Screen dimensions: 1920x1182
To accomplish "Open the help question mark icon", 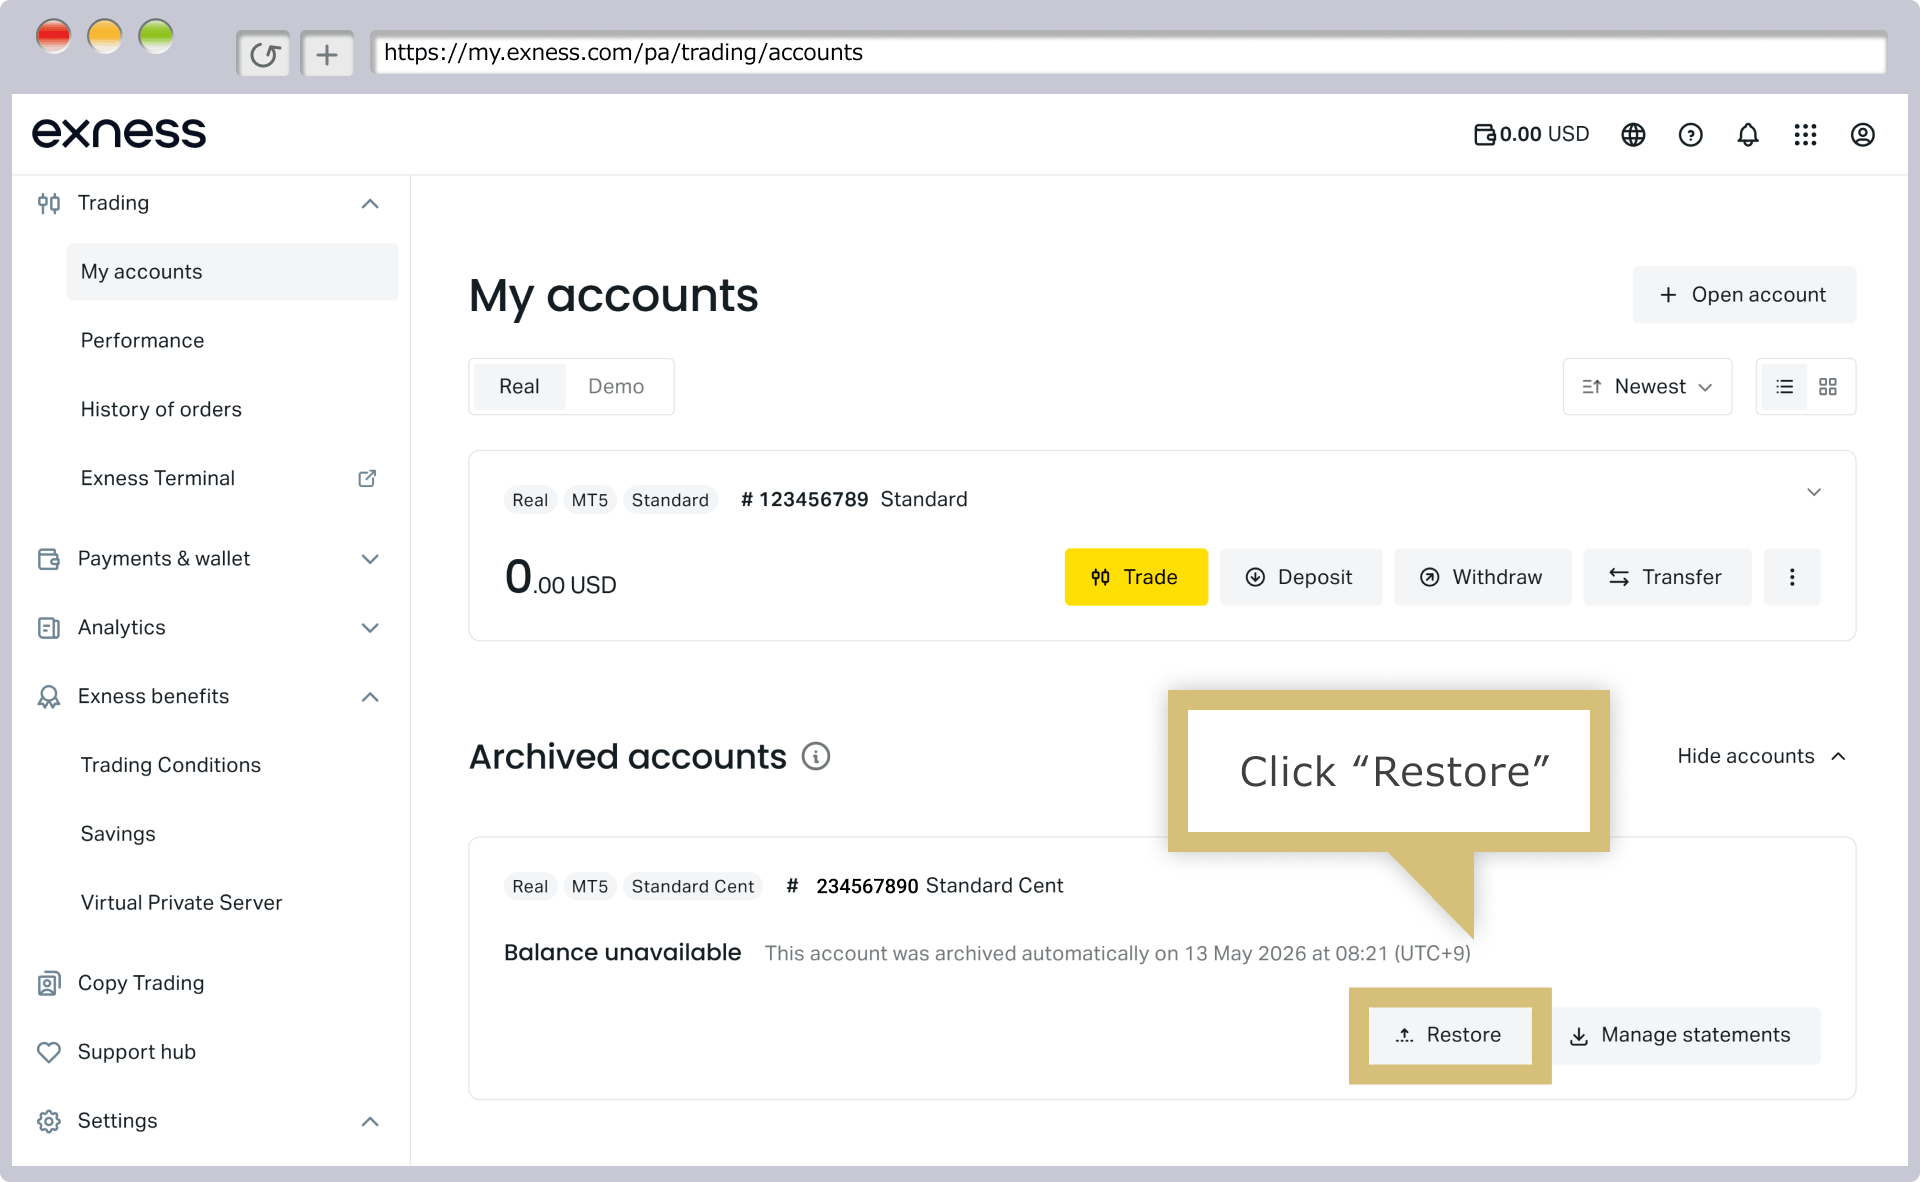I will coord(1690,134).
